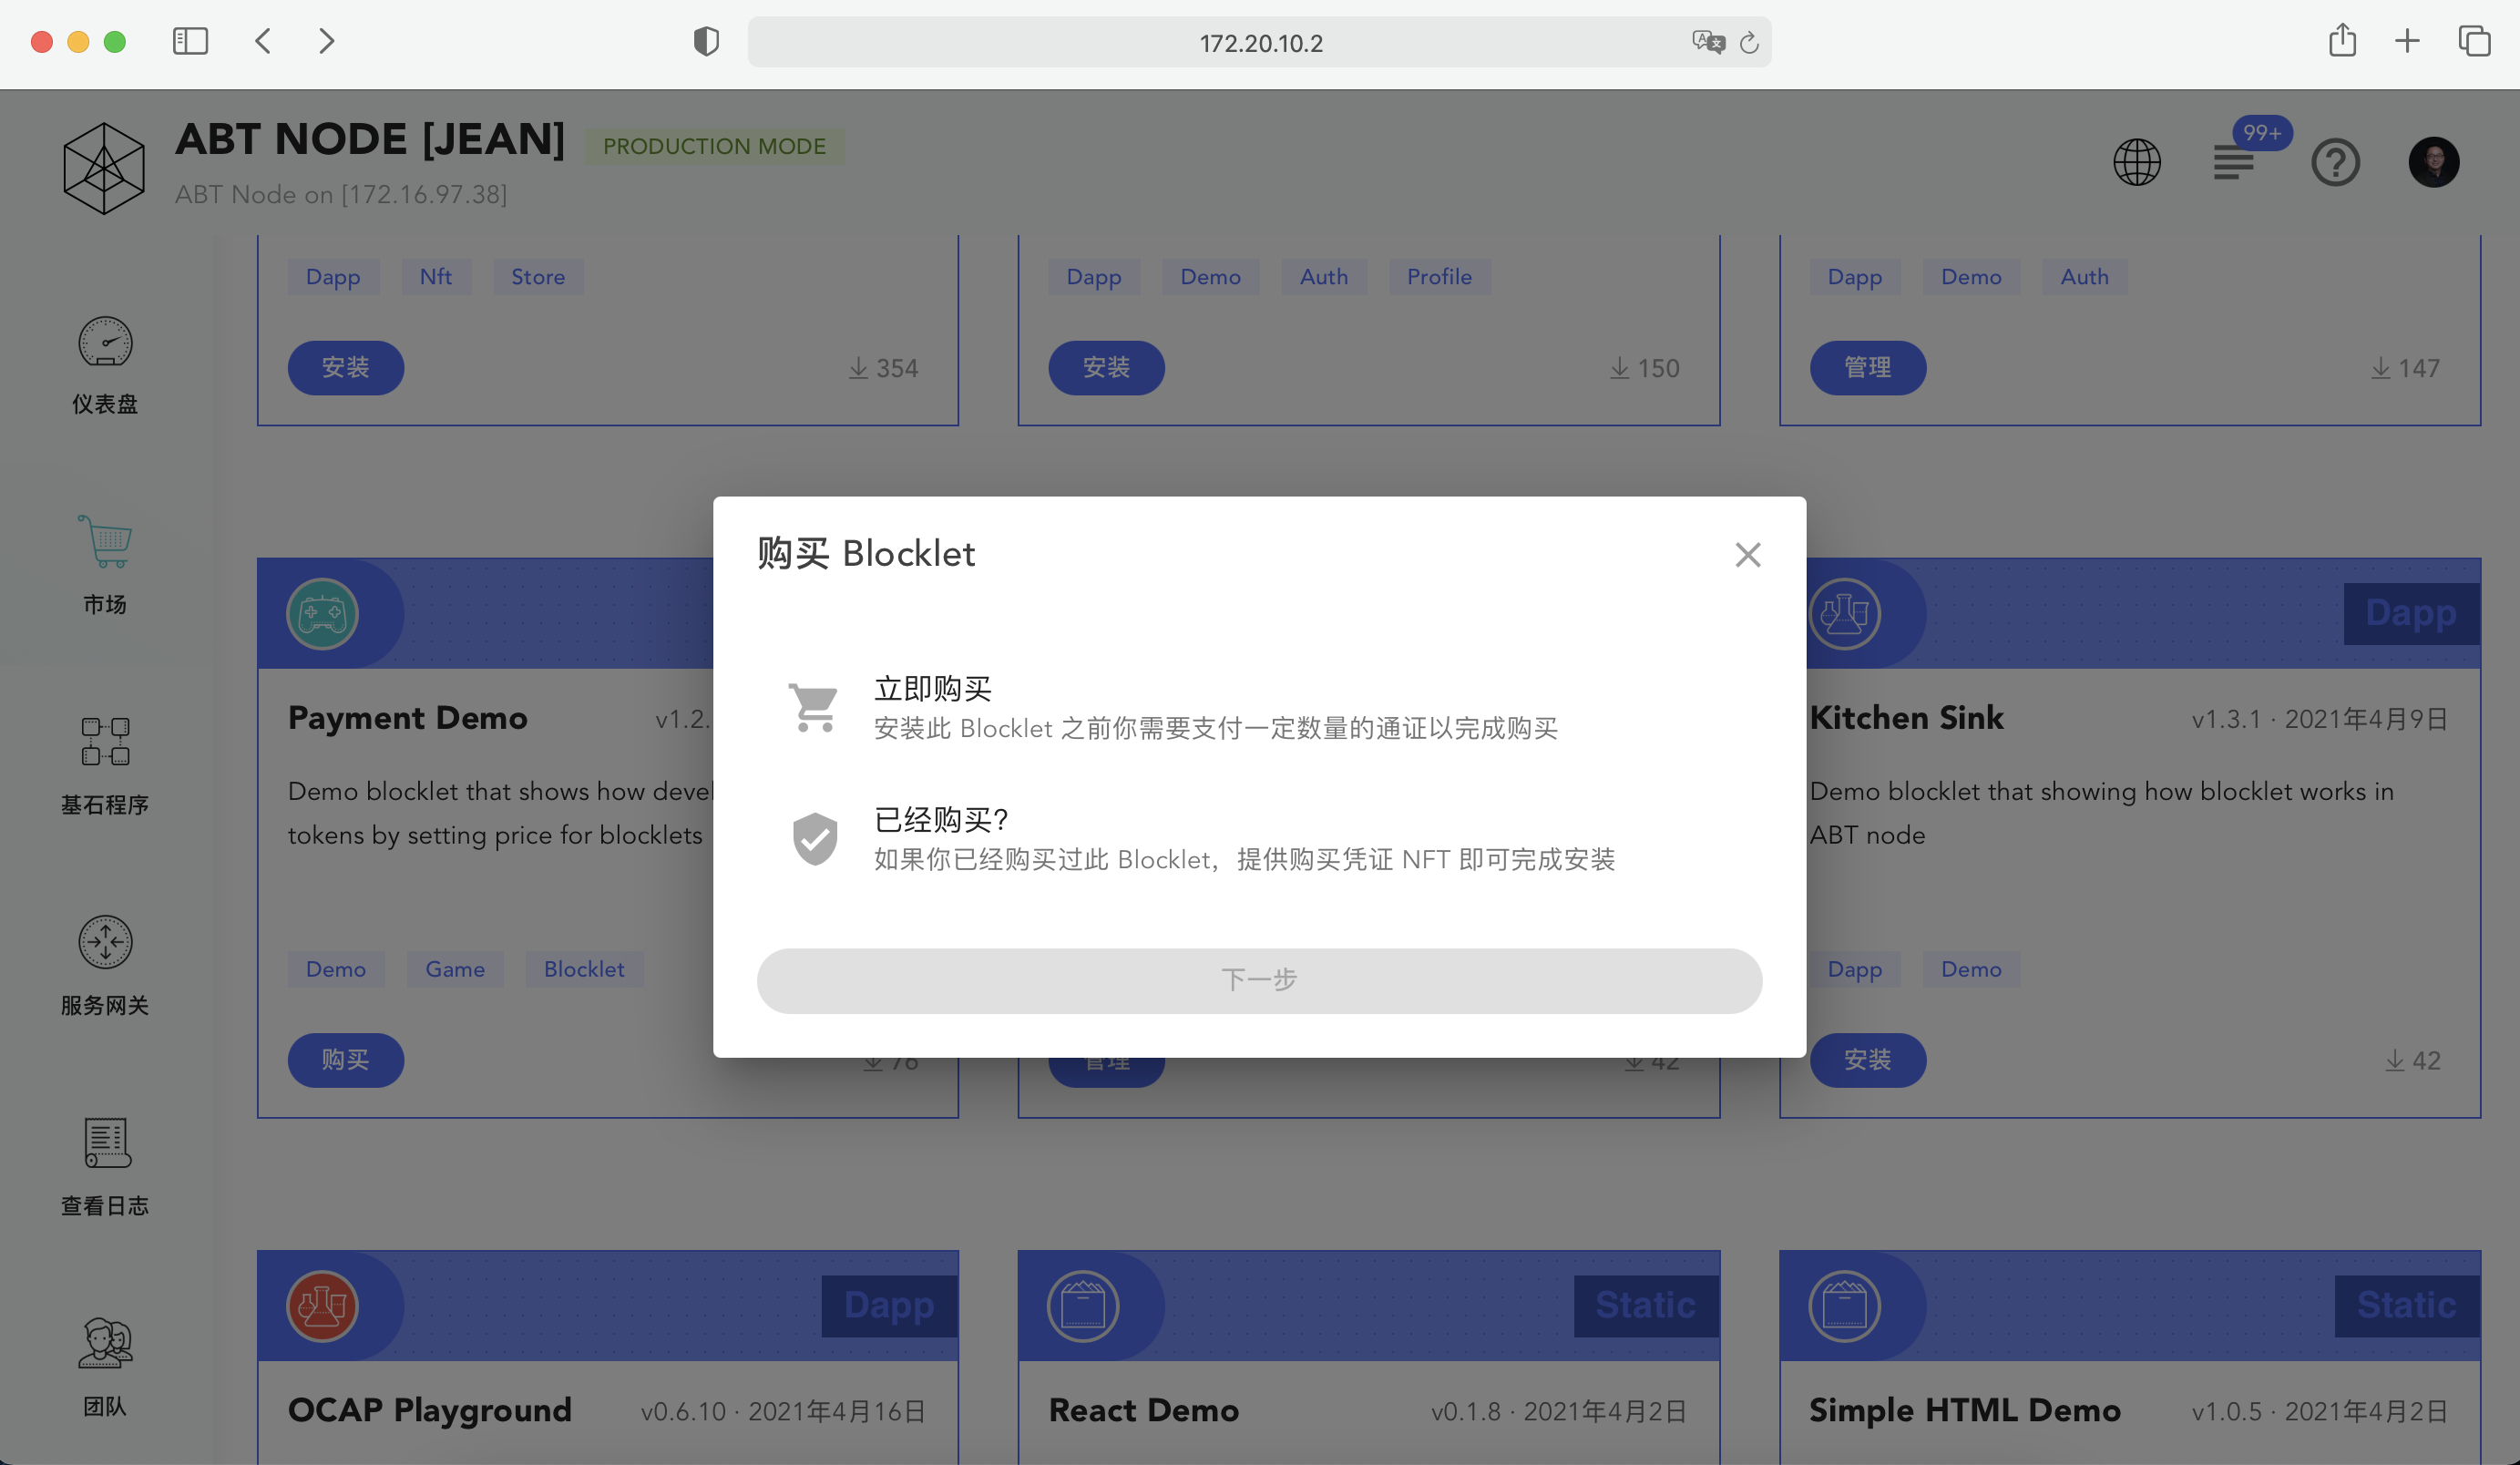The image size is (2520, 1465).
Task: Open the Team (团队) sidebar icon
Action: [105, 1343]
